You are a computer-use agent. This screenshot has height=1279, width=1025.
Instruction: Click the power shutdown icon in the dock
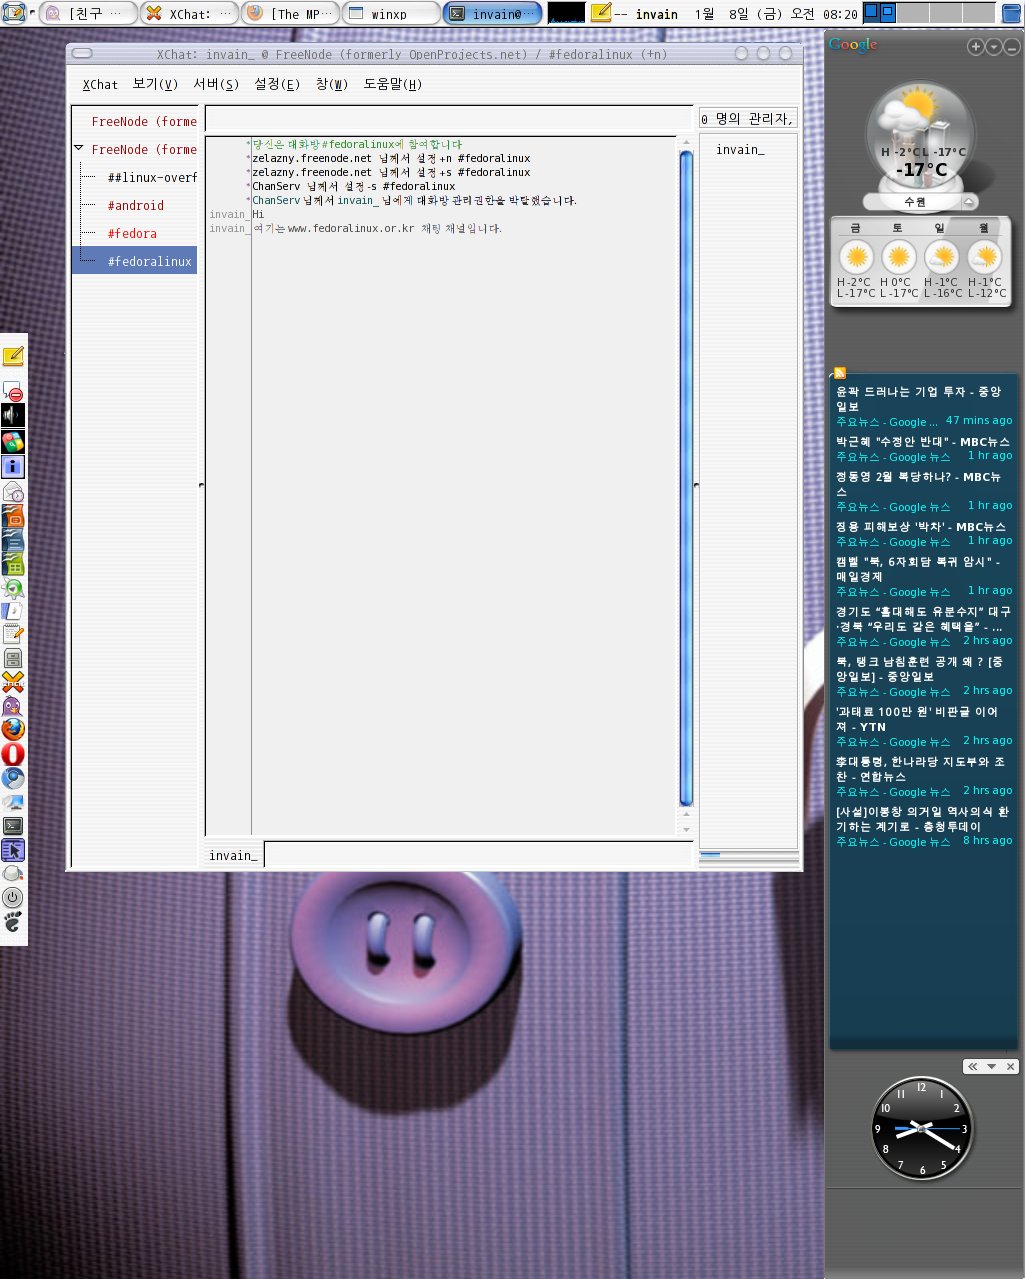pos(13,897)
